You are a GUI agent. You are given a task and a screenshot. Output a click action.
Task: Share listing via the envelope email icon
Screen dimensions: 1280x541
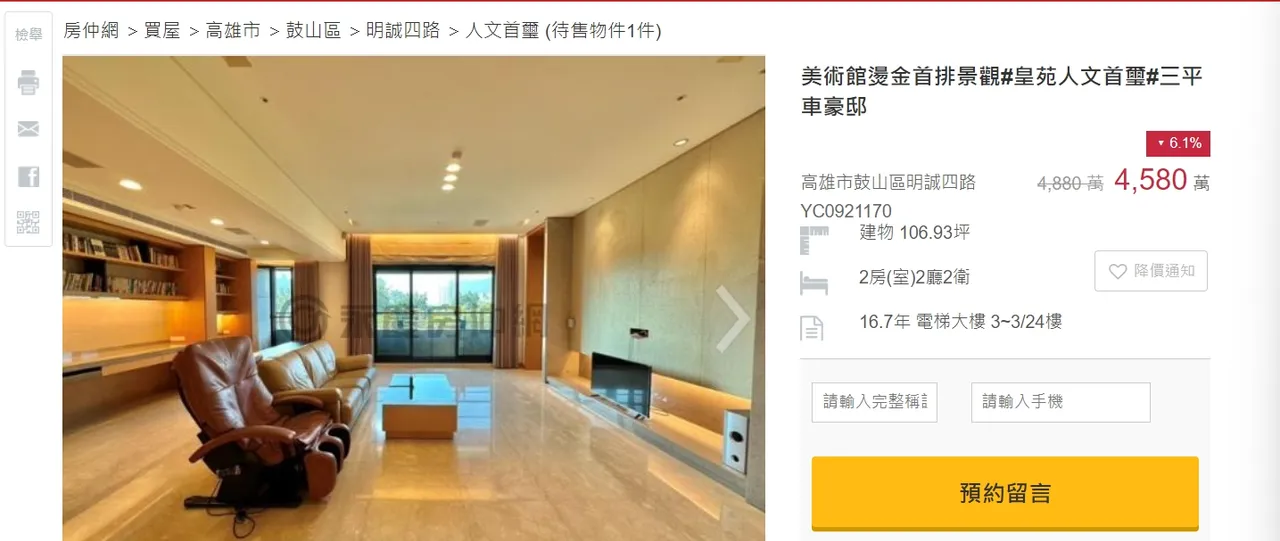(x=28, y=129)
